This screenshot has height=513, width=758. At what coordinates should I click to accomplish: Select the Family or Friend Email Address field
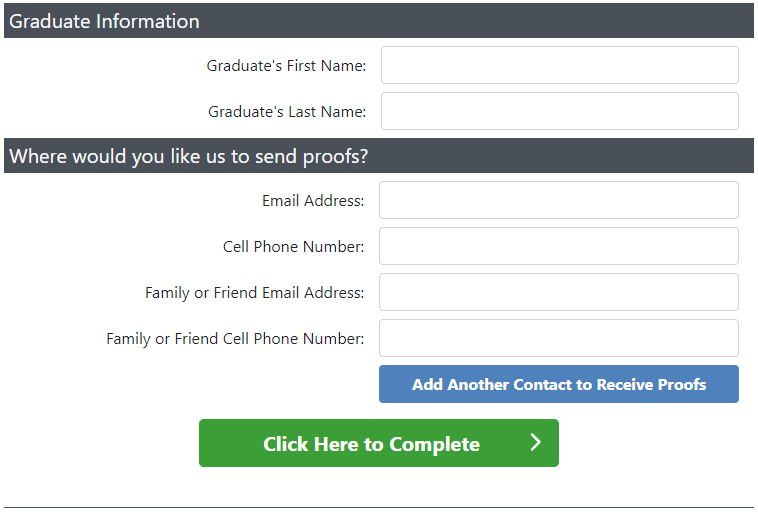pyautogui.click(x=558, y=292)
